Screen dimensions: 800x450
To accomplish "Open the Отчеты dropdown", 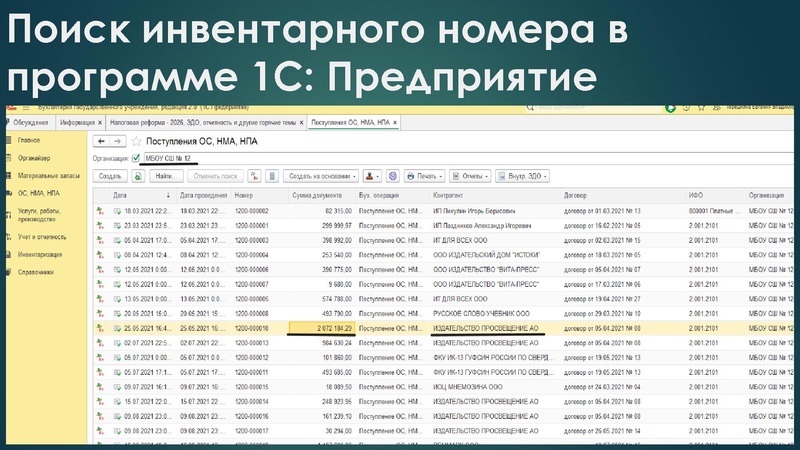I will pyautogui.click(x=470, y=176).
